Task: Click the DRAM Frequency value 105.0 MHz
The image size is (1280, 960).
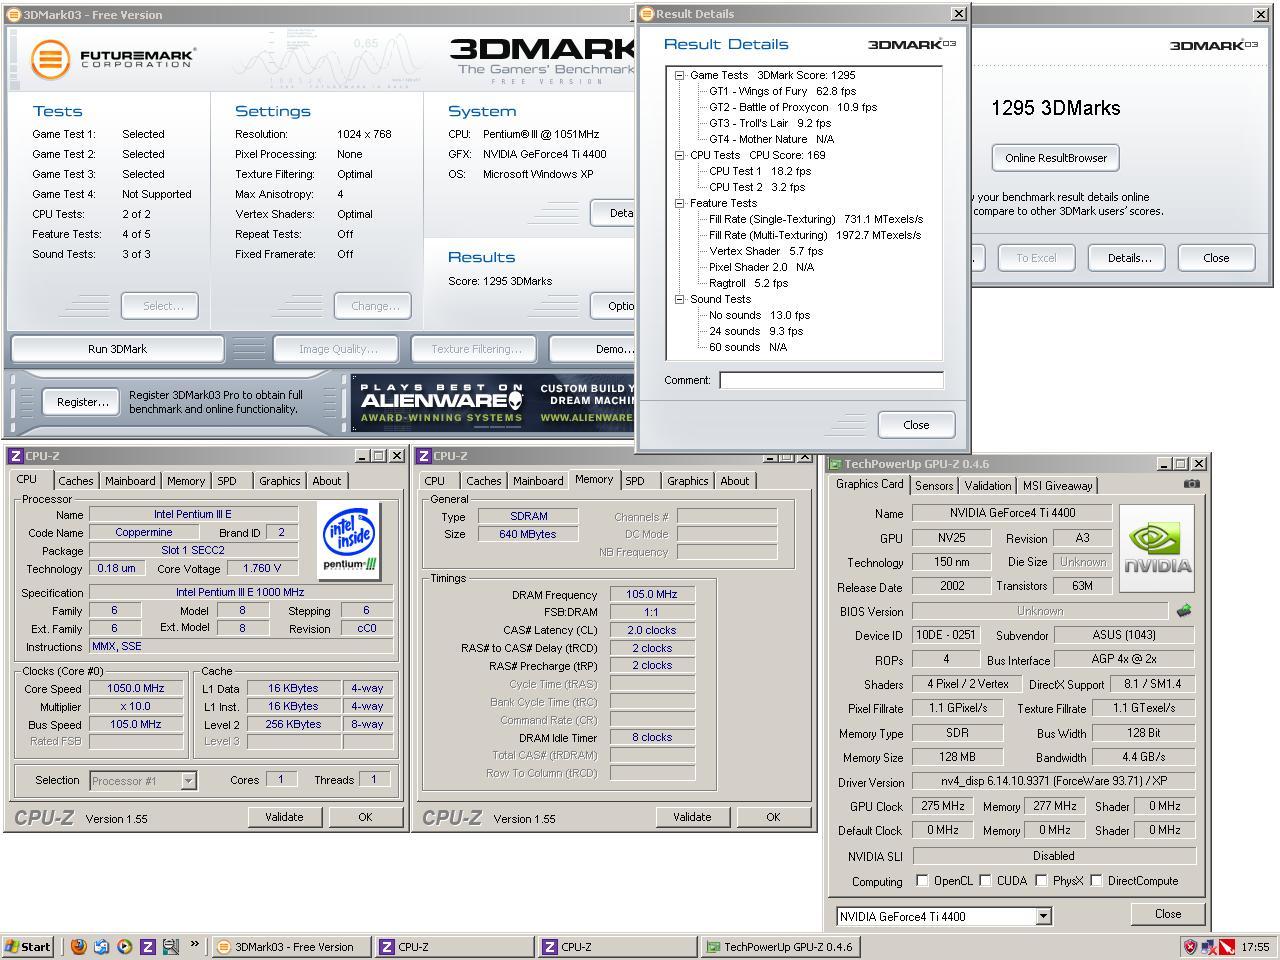Action: (x=652, y=594)
